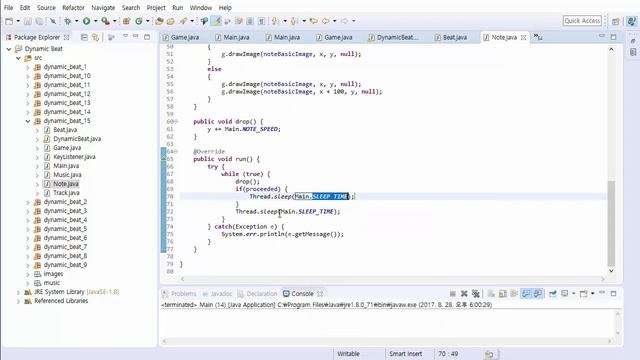Expand Referenced Libraries node
The image size is (640, 360).
pyautogui.click(x=18, y=301)
